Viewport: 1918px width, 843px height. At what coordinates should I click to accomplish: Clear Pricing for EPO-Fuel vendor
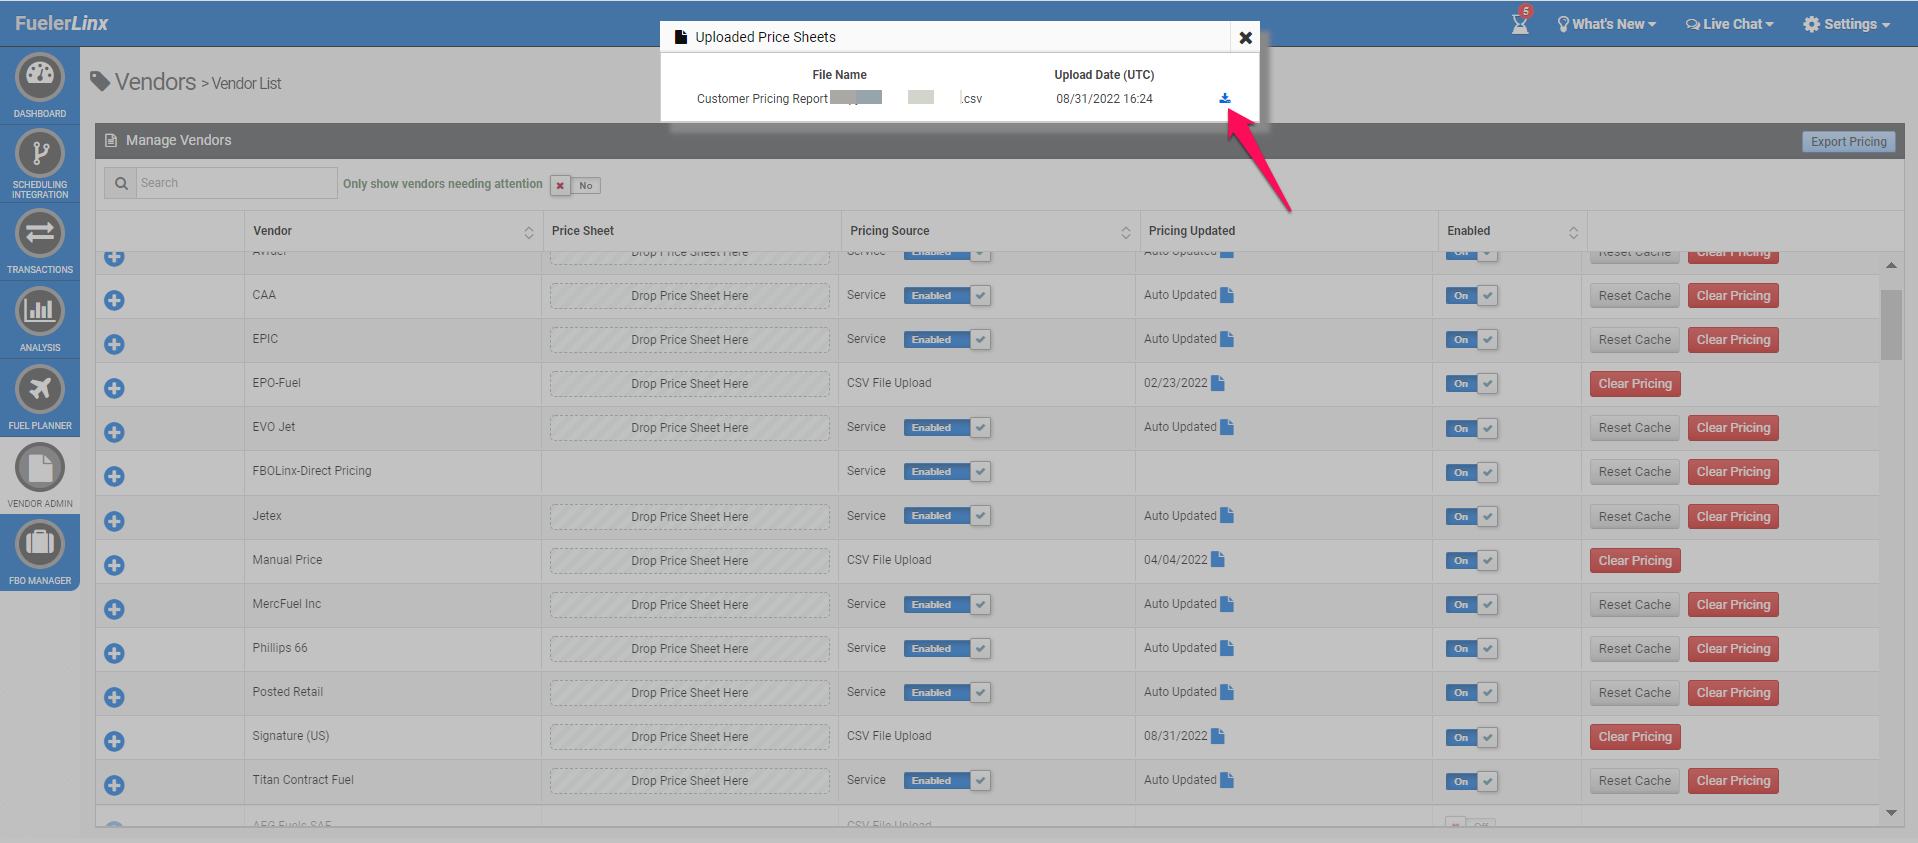click(x=1635, y=384)
